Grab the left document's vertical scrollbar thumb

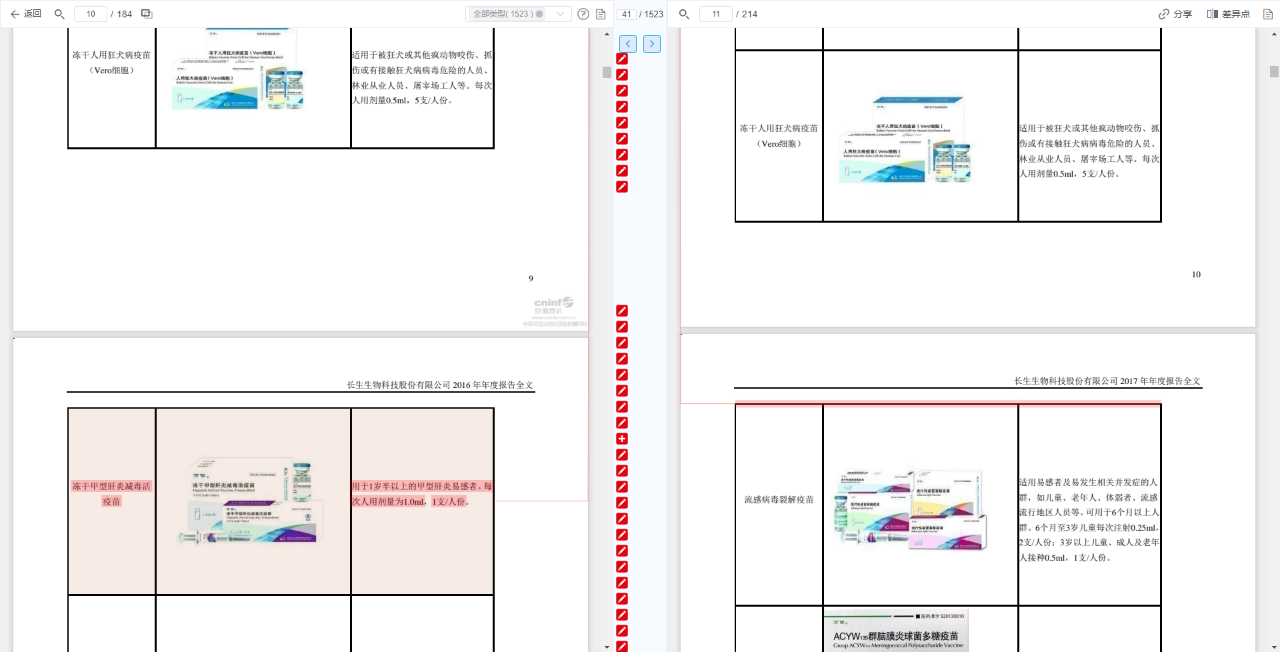tap(607, 72)
